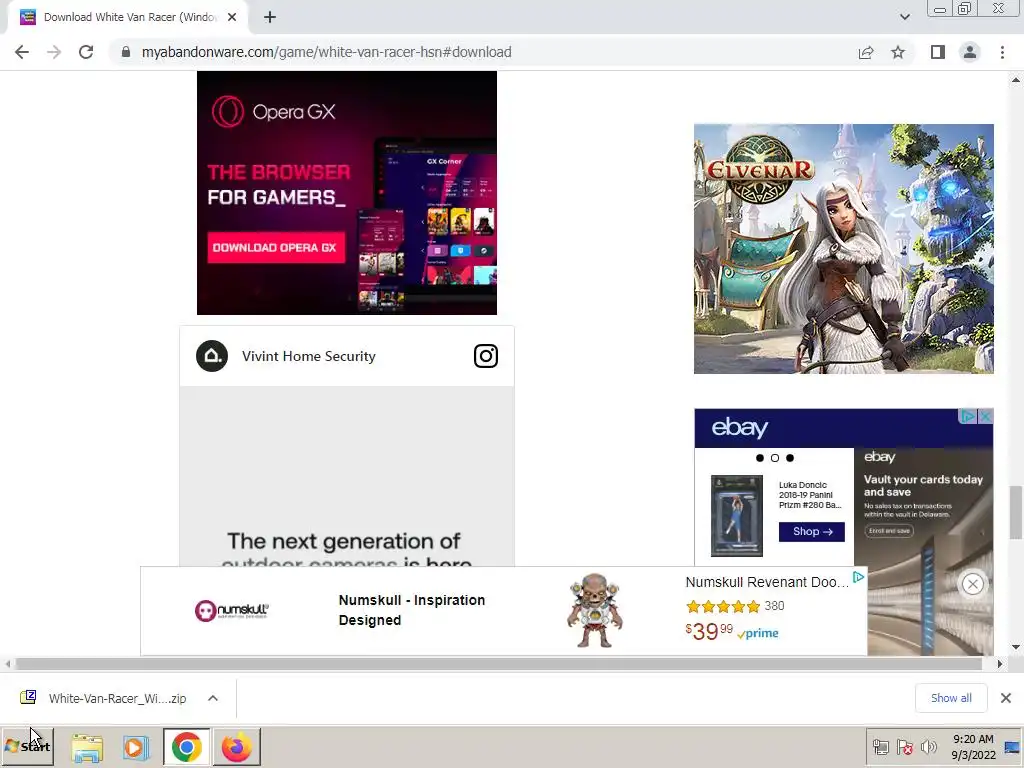Select the third carousel dot in eBay ad
Image resolution: width=1024 pixels, height=768 pixels.
(x=790, y=458)
